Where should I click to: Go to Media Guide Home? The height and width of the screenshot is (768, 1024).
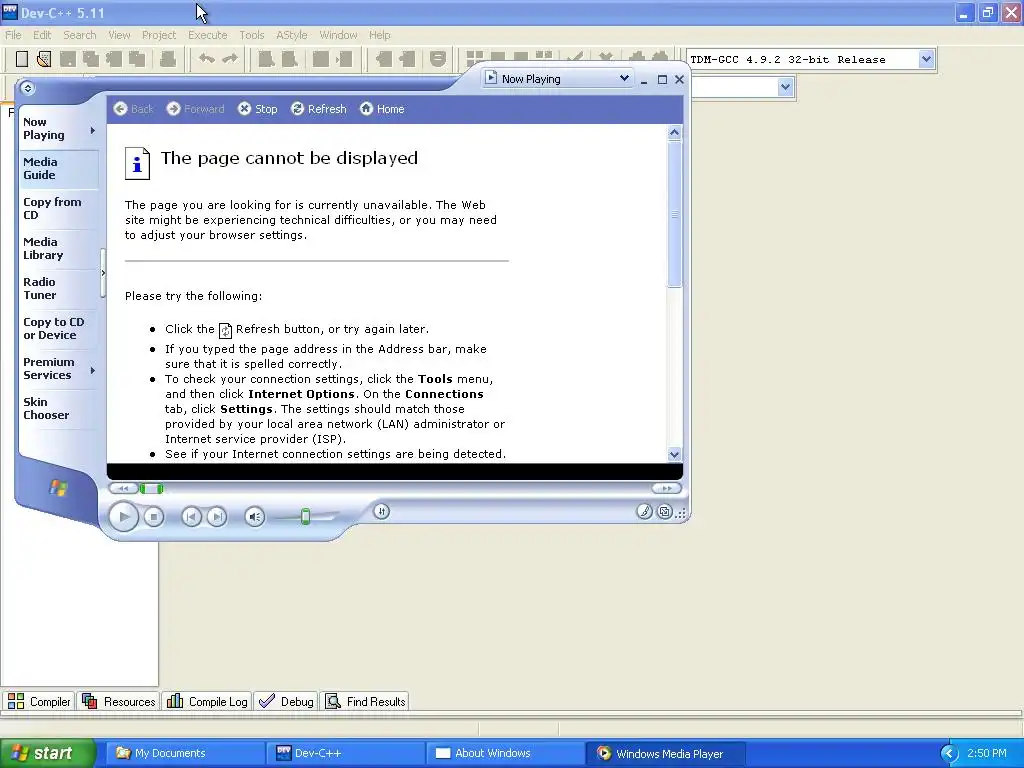(x=382, y=109)
